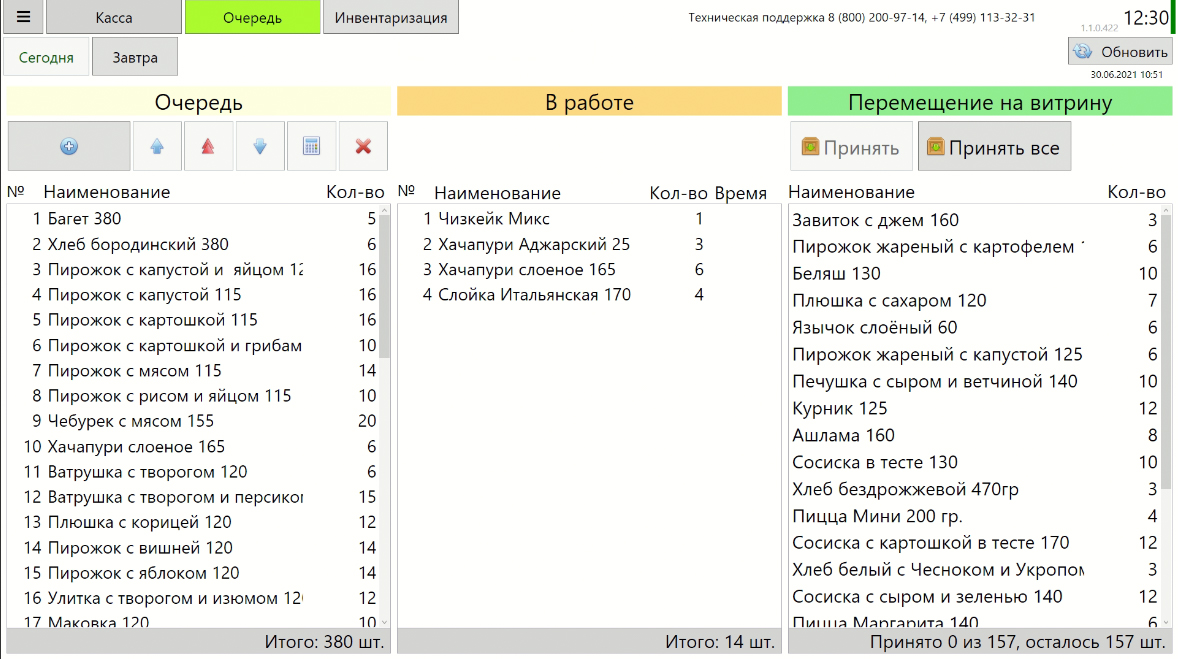Click the Очередь list vertical scrollbar
Viewport: 1178px width, 659px height.
pyautogui.click(x=384, y=300)
